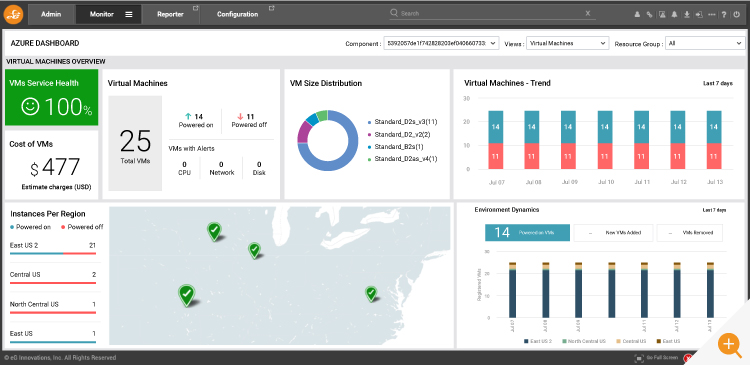750x365 pixels.
Task: Click the bell alerts icon
Action: 674,14
